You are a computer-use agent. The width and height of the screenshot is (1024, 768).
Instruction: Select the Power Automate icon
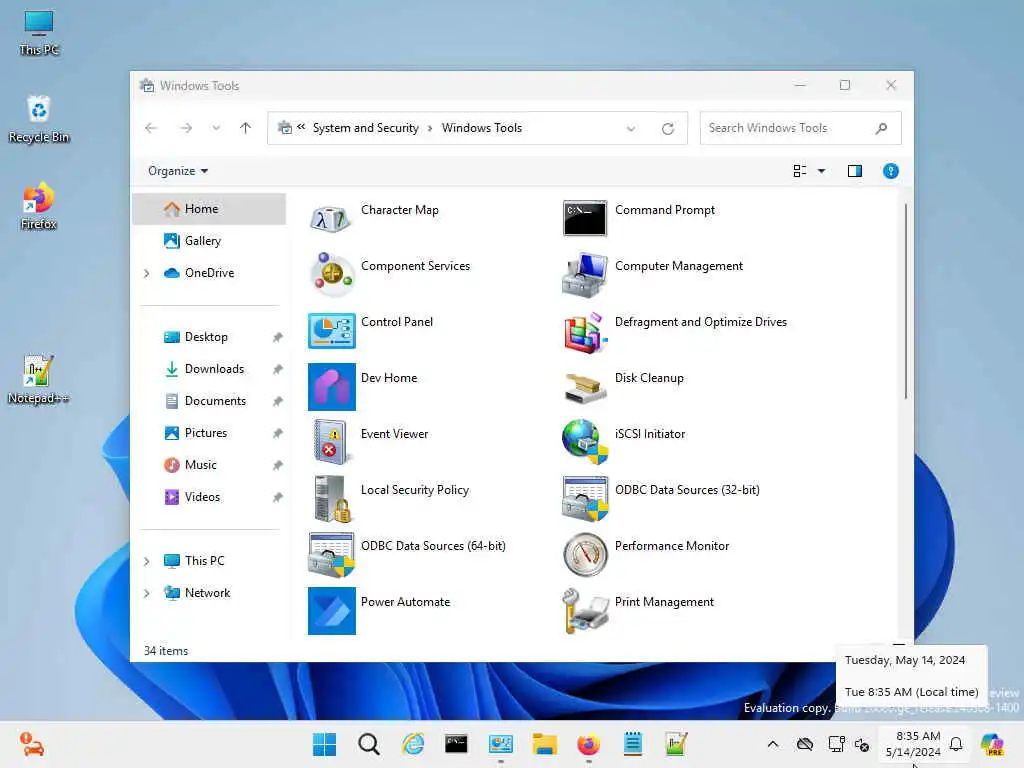pyautogui.click(x=331, y=611)
